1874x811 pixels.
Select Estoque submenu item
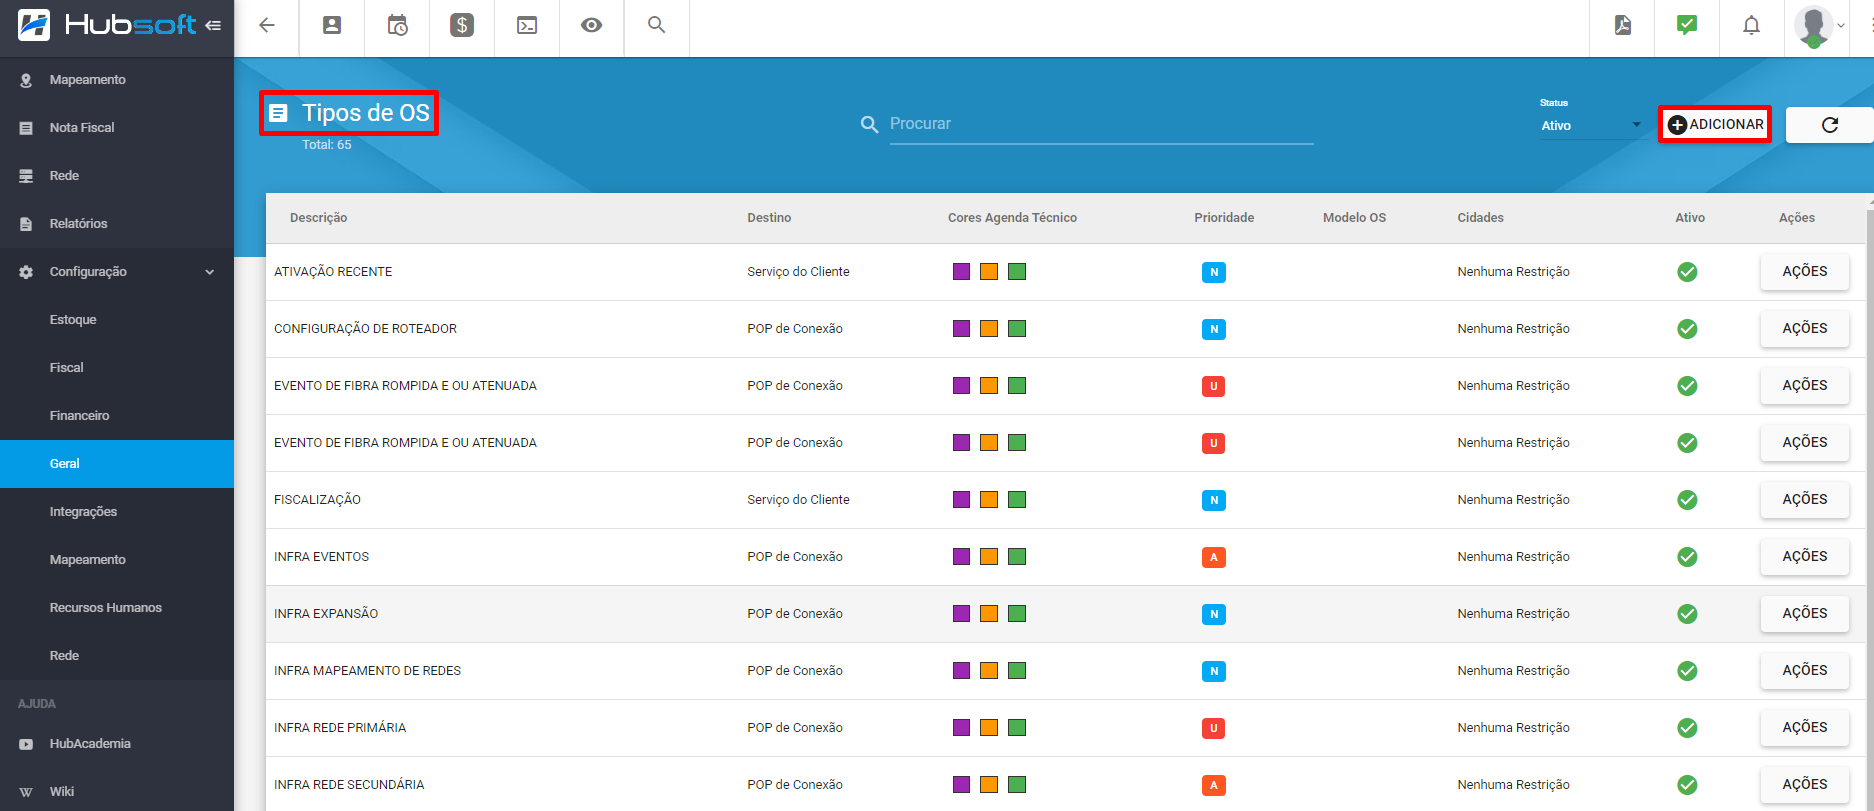coord(117,320)
